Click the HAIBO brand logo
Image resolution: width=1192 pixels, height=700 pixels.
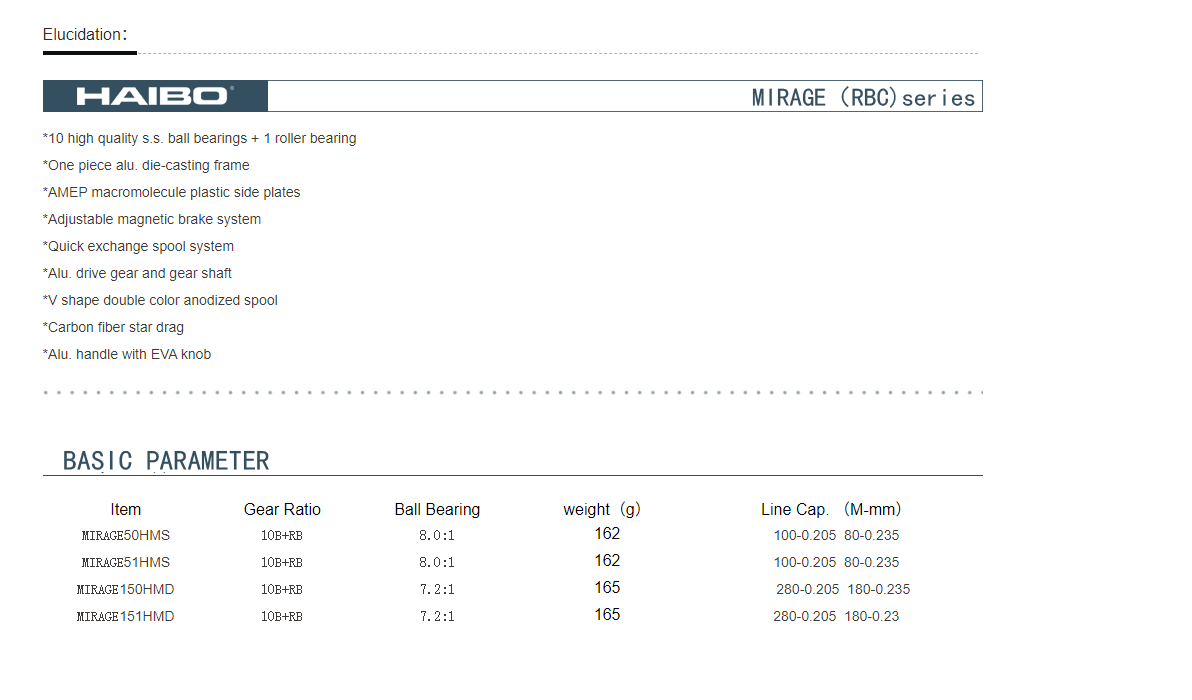click(x=155, y=97)
